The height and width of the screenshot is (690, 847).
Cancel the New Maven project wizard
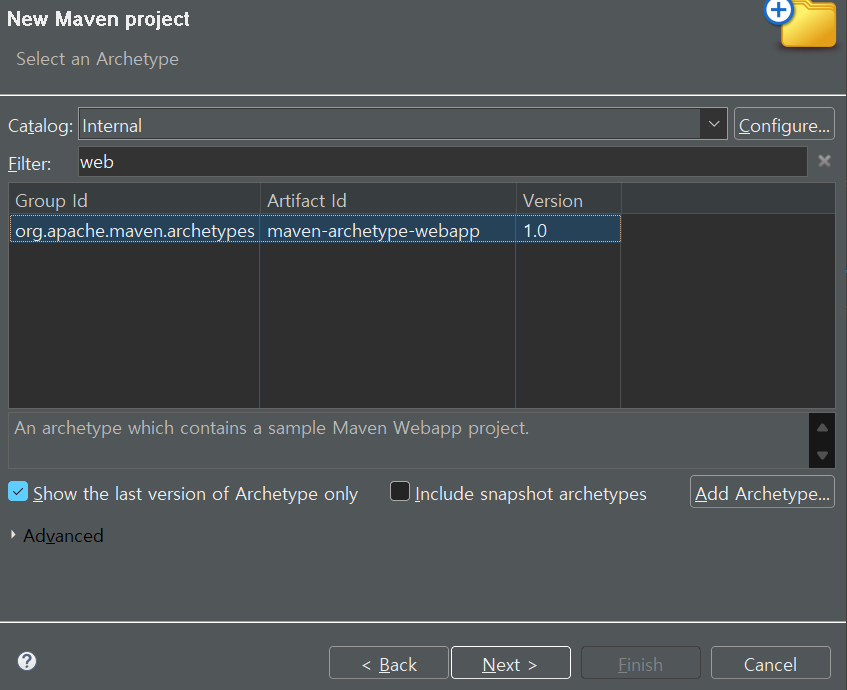(x=771, y=662)
